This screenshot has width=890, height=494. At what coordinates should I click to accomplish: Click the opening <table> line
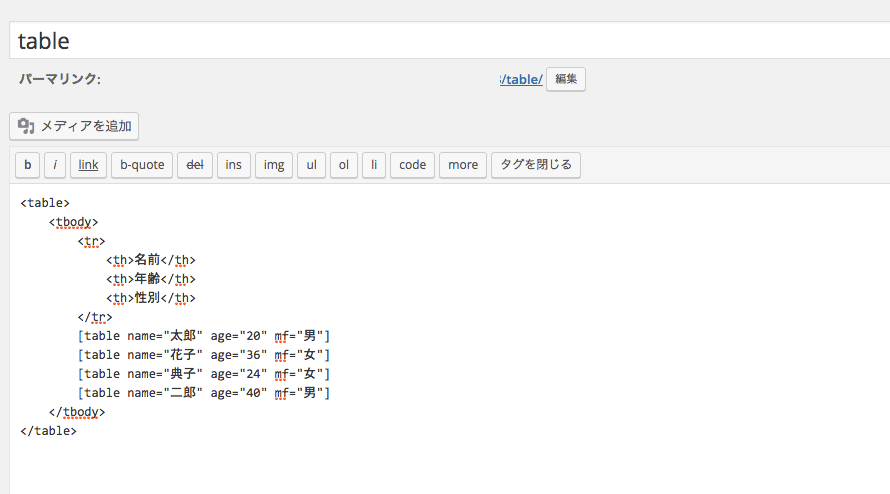tap(45, 203)
